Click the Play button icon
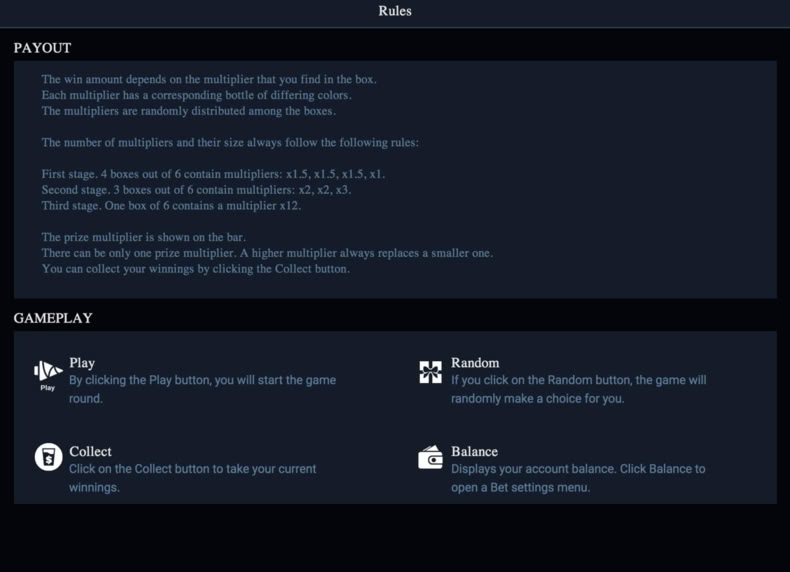This screenshot has height=572, width=790. click(x=48, y=375)
